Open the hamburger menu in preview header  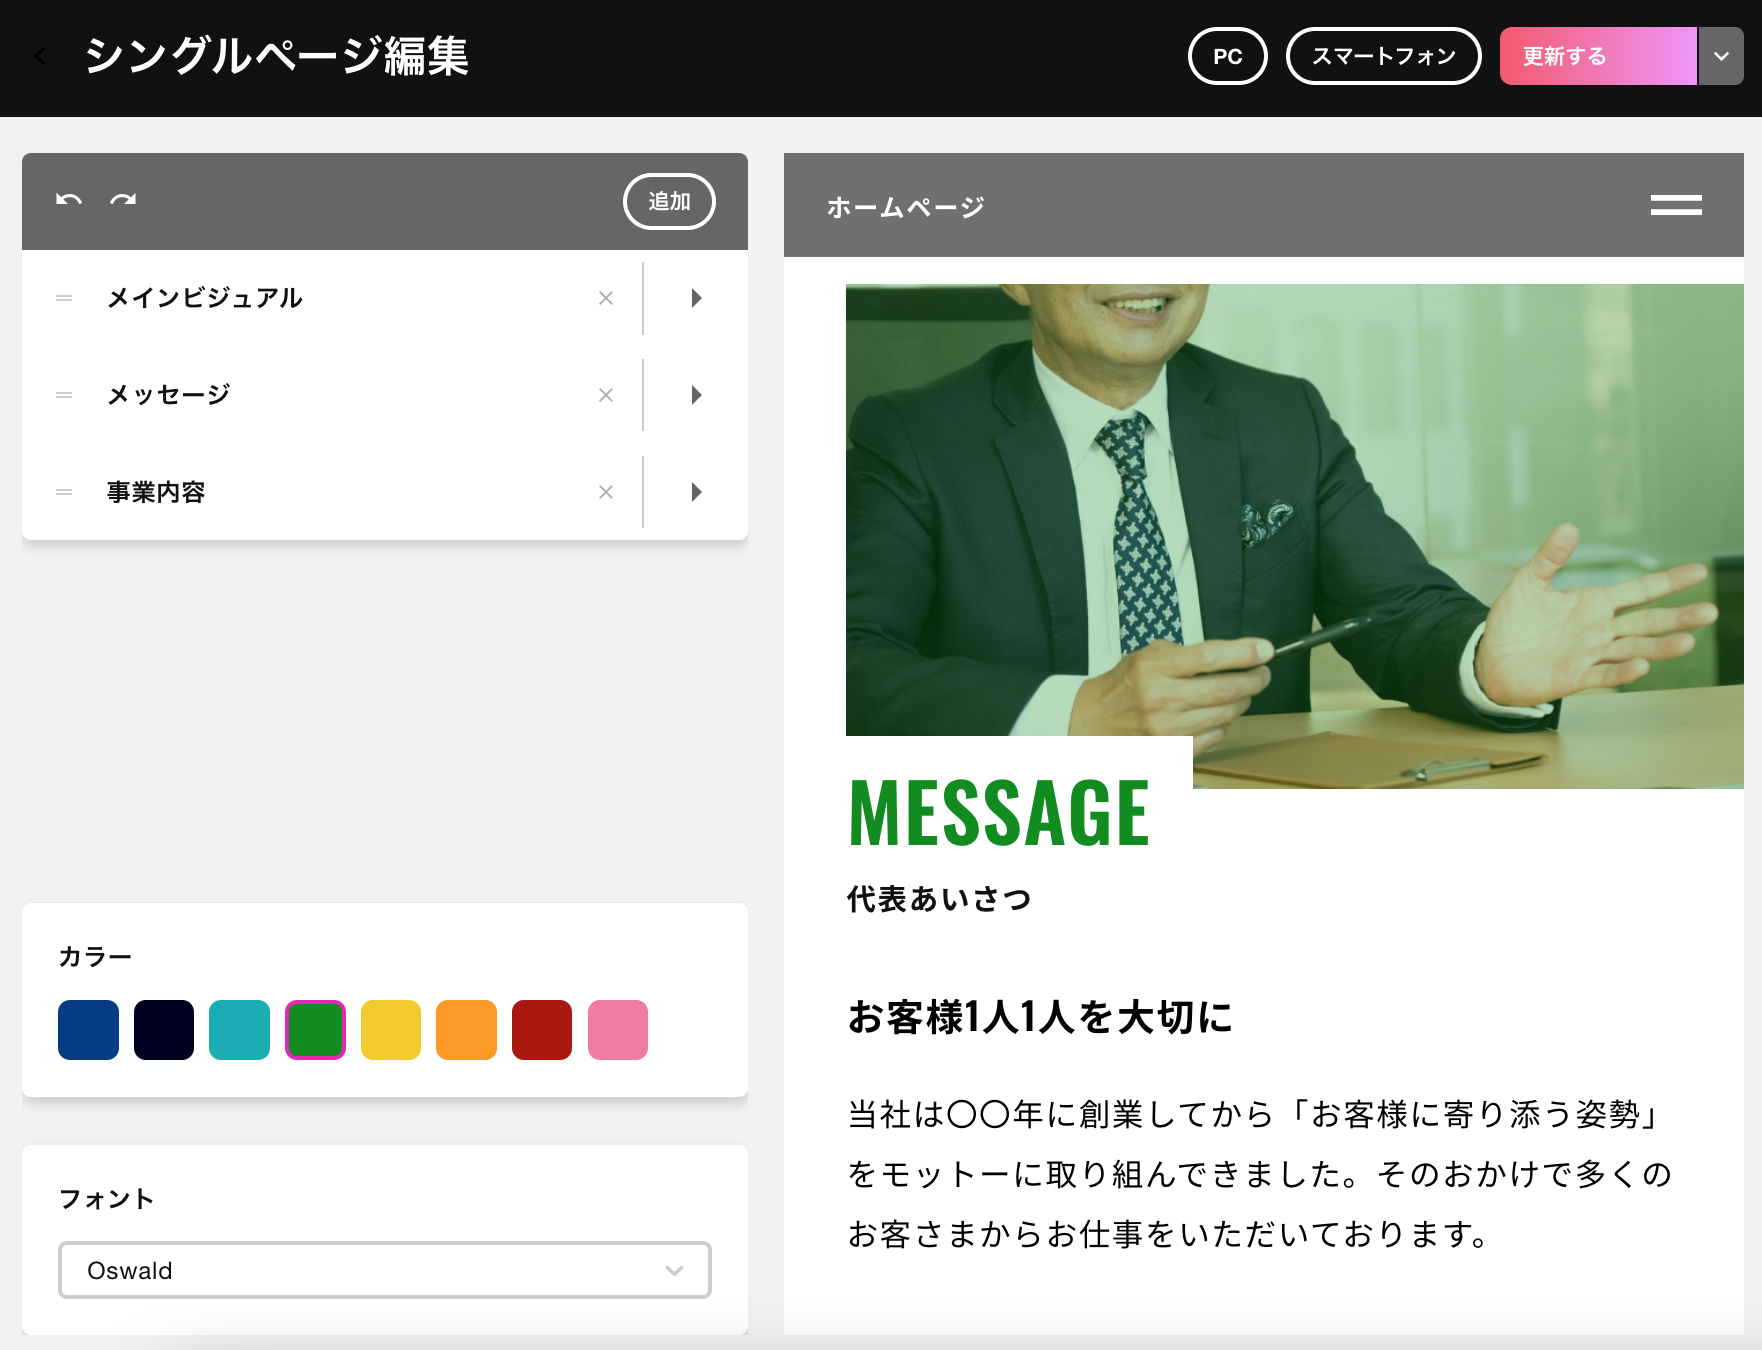tap(1676, 205)
